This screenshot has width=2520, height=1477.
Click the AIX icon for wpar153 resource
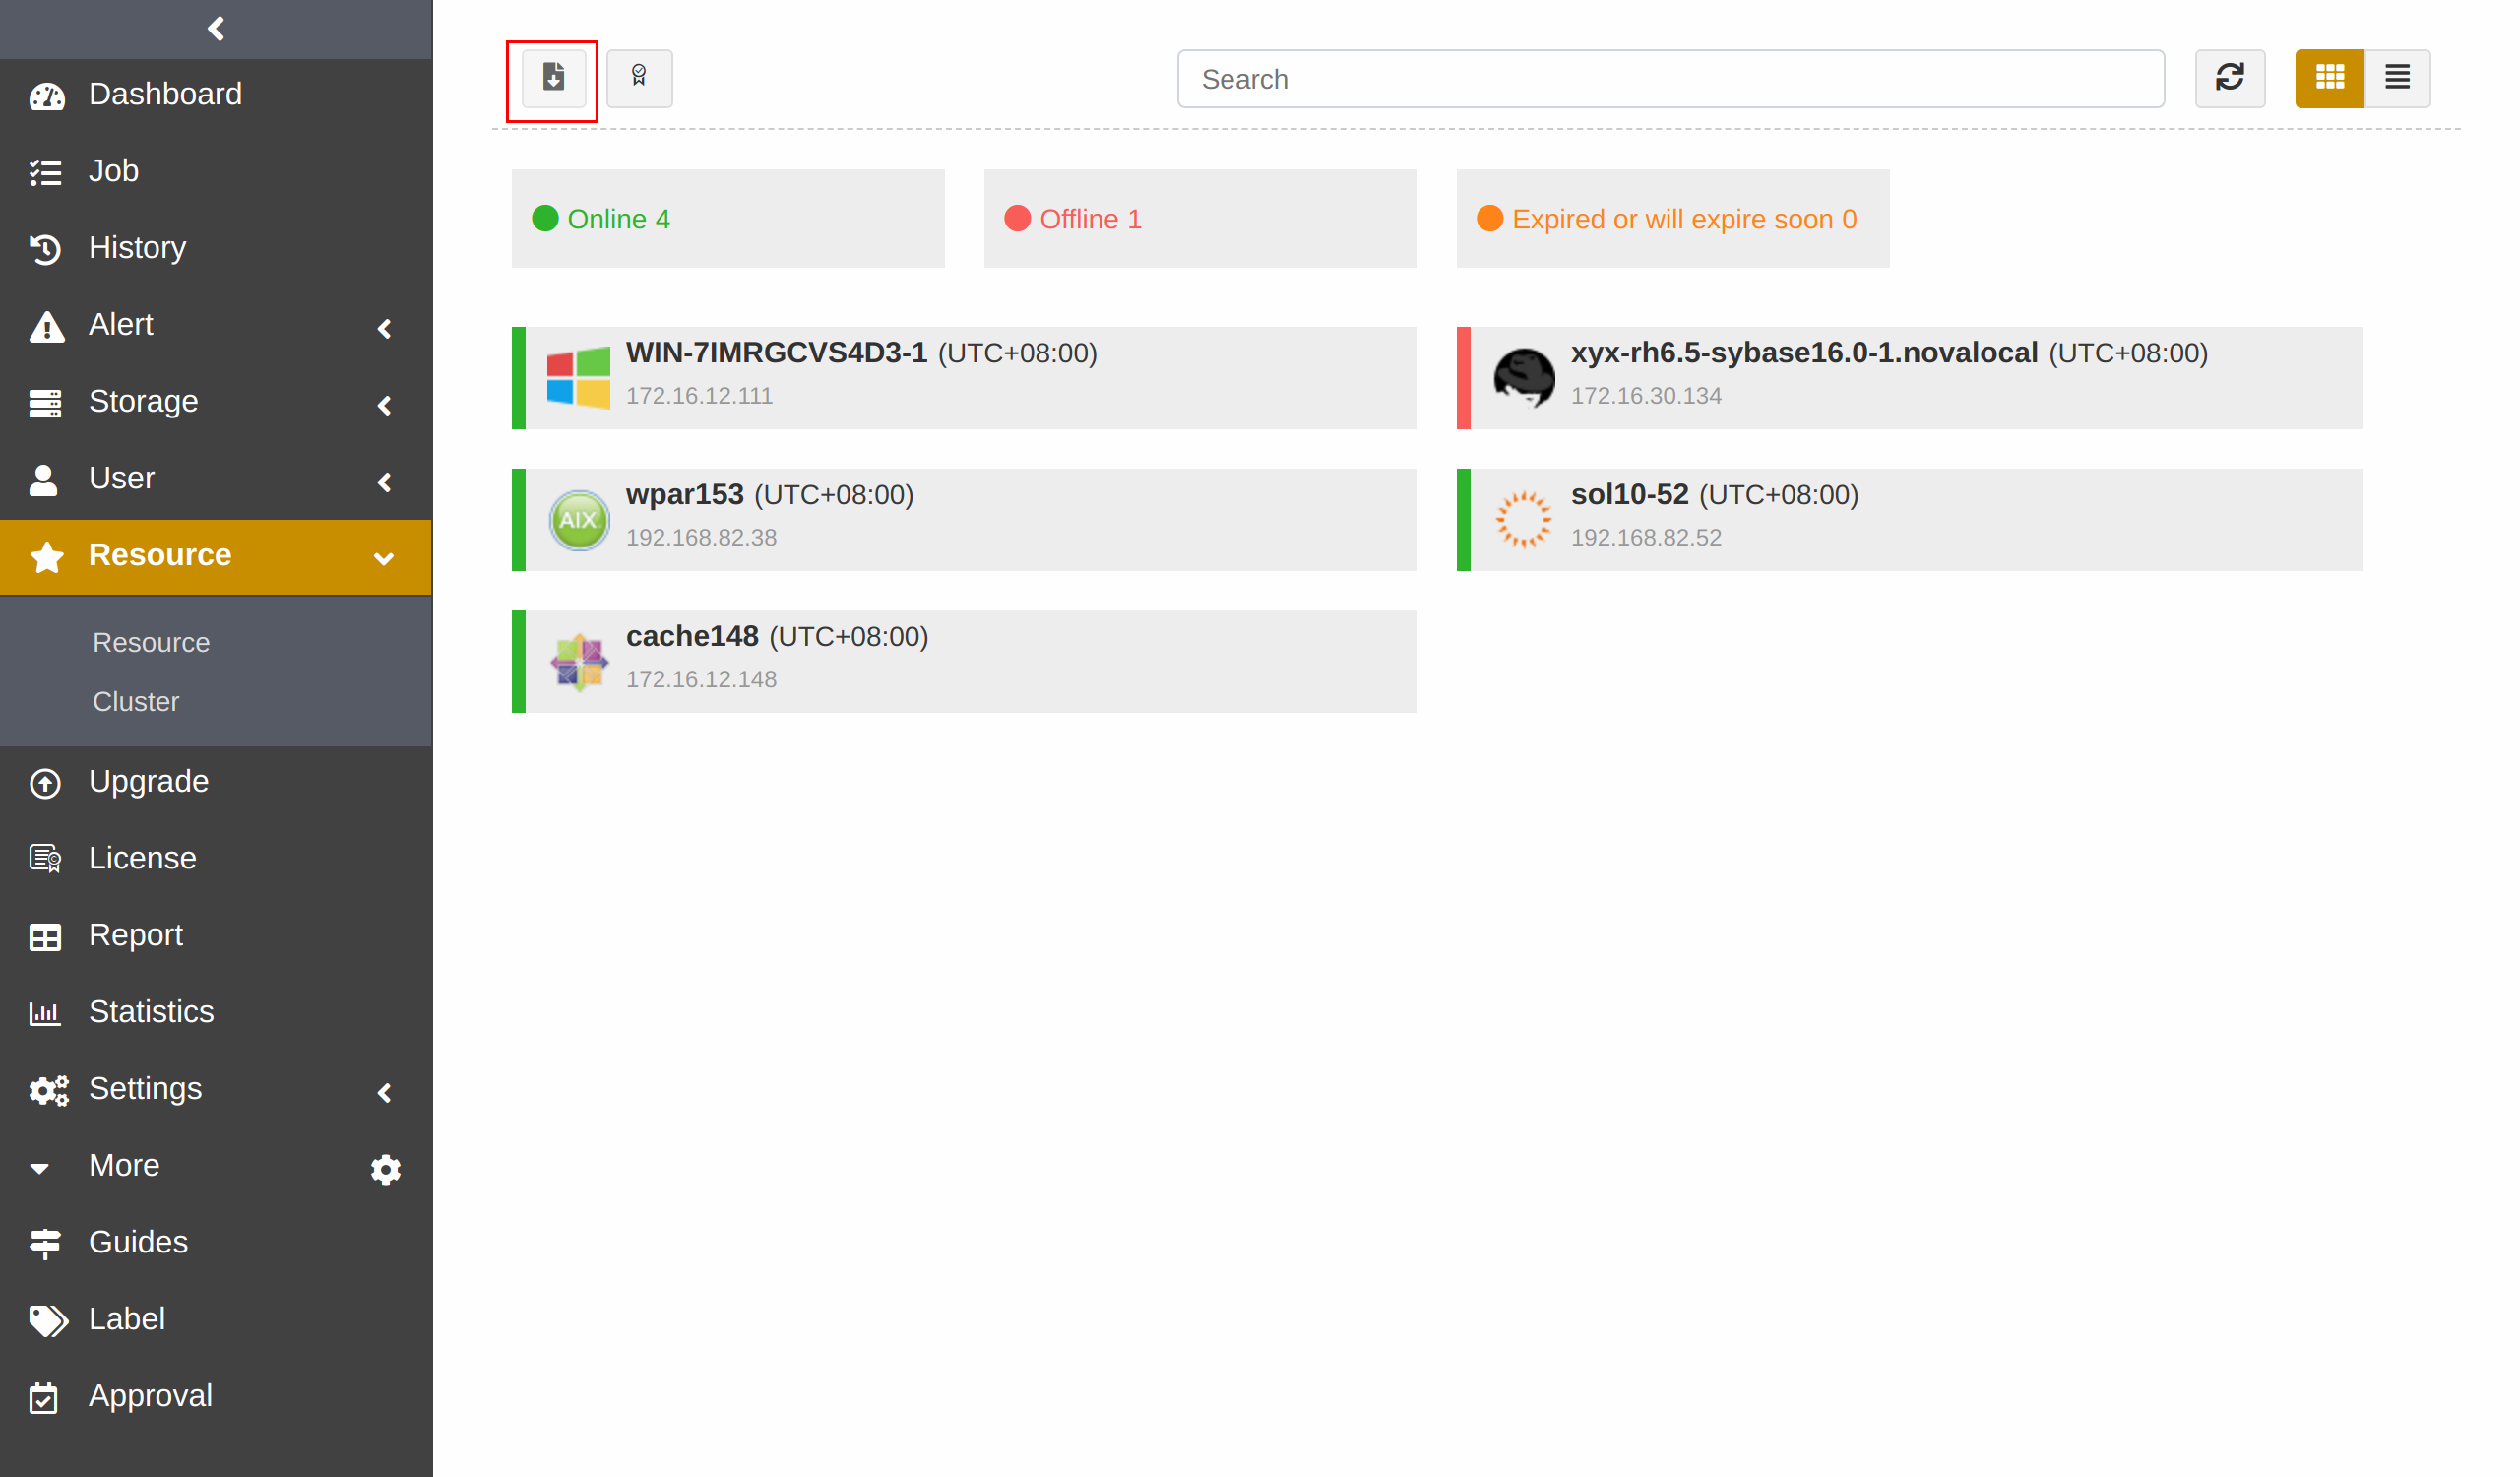click(582, 515)
